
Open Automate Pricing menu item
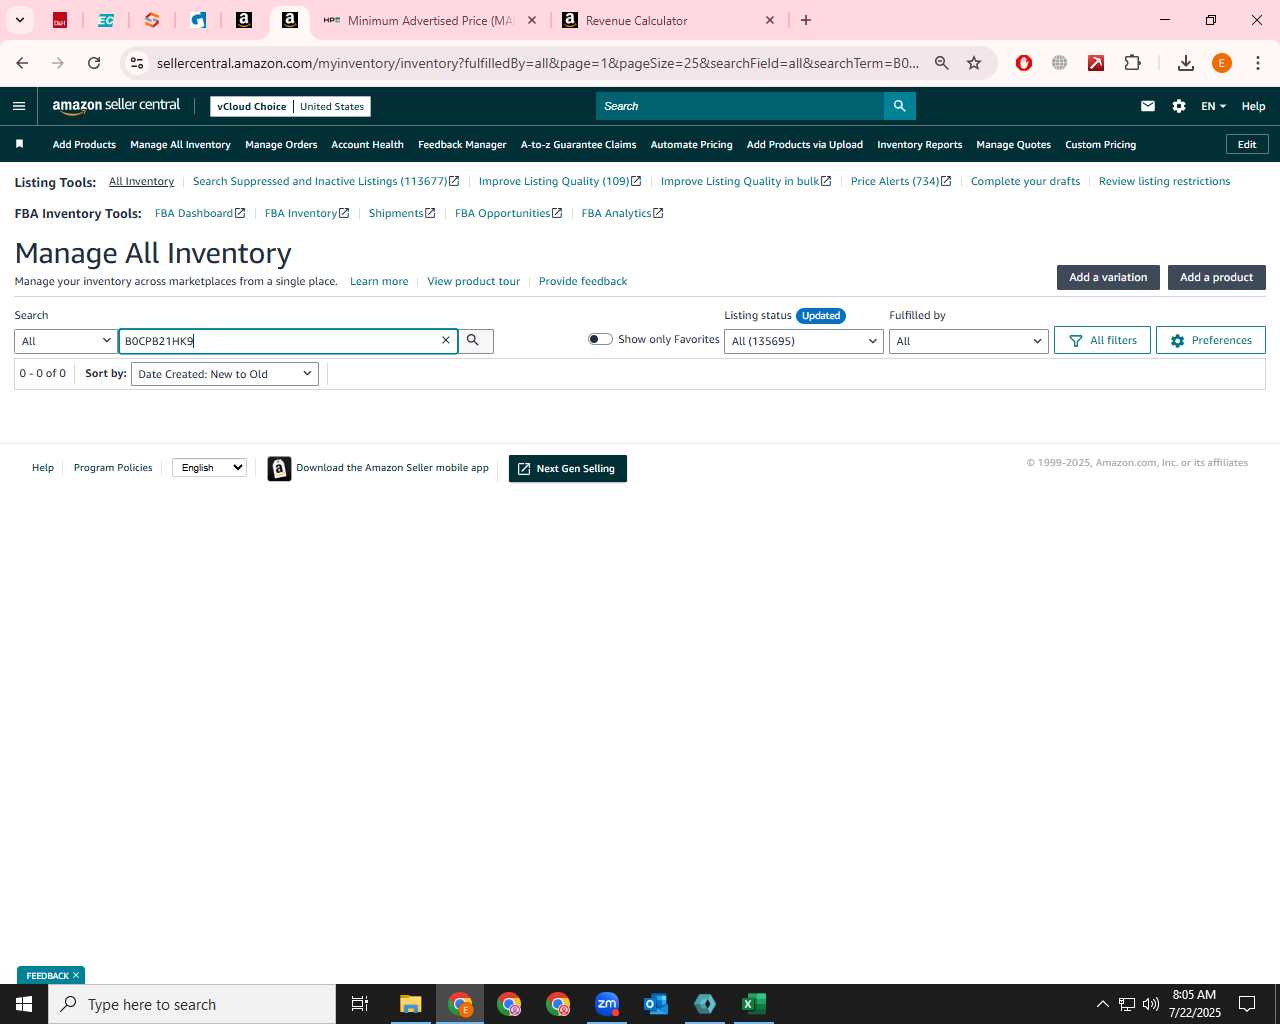tap(691, 144)
